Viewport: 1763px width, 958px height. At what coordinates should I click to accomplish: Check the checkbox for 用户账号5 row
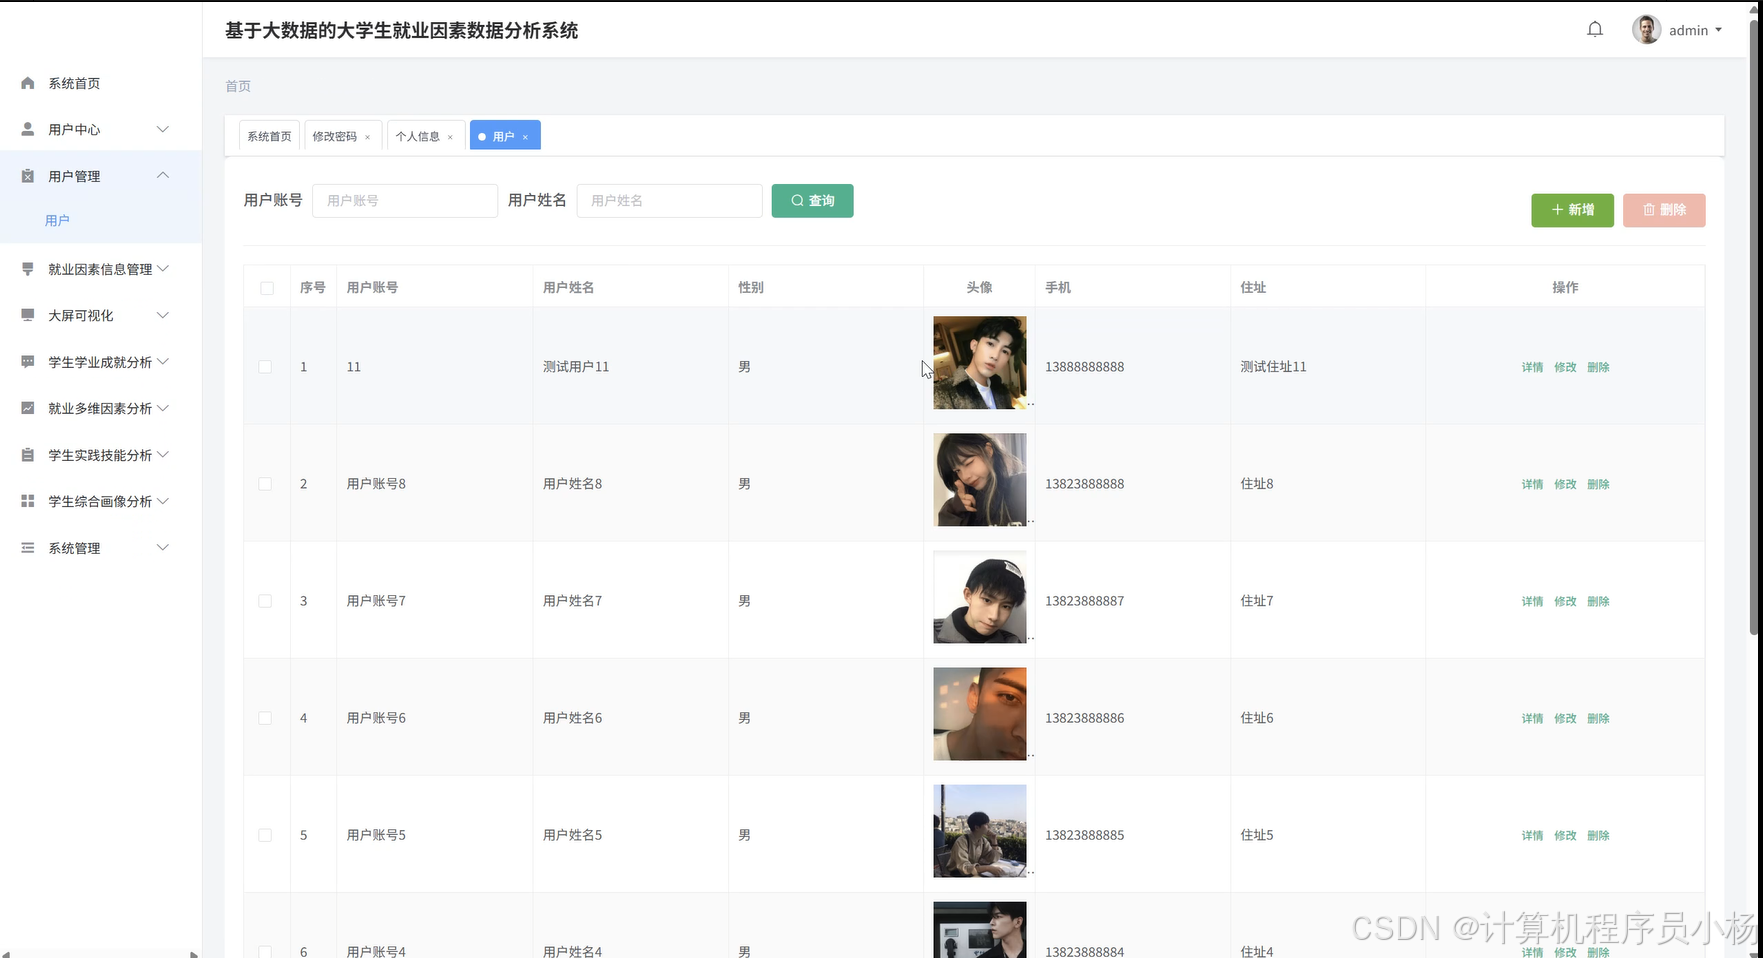click(265, 835)
